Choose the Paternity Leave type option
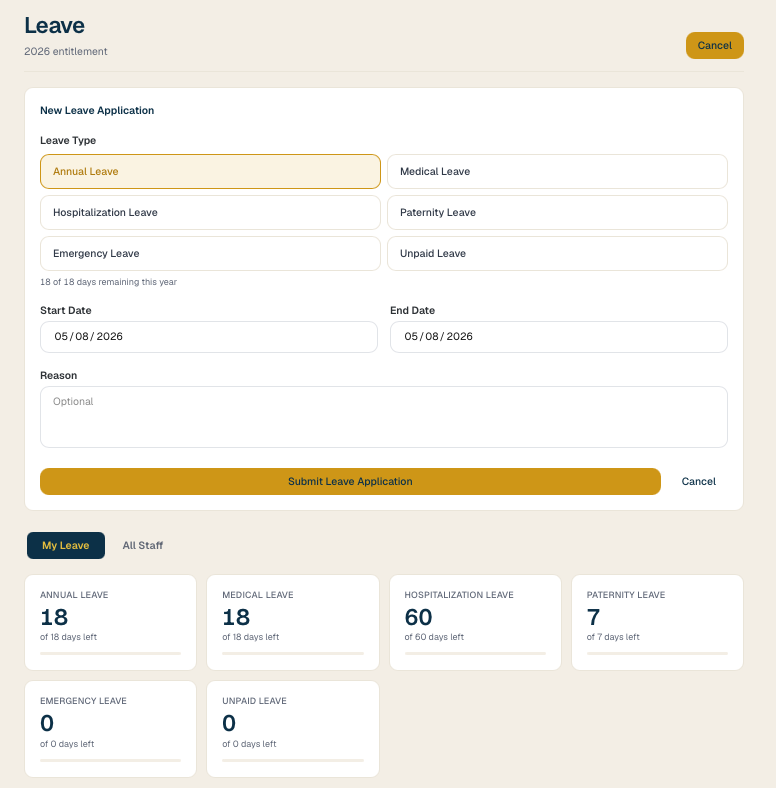 pyautogui.click(x=557, y=213)
